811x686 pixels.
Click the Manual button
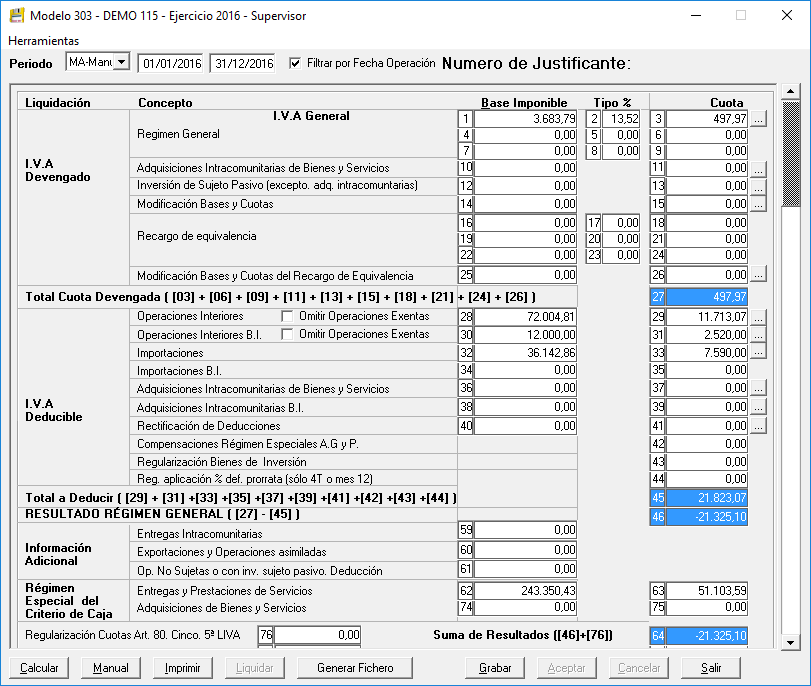(x=111, y=668)
